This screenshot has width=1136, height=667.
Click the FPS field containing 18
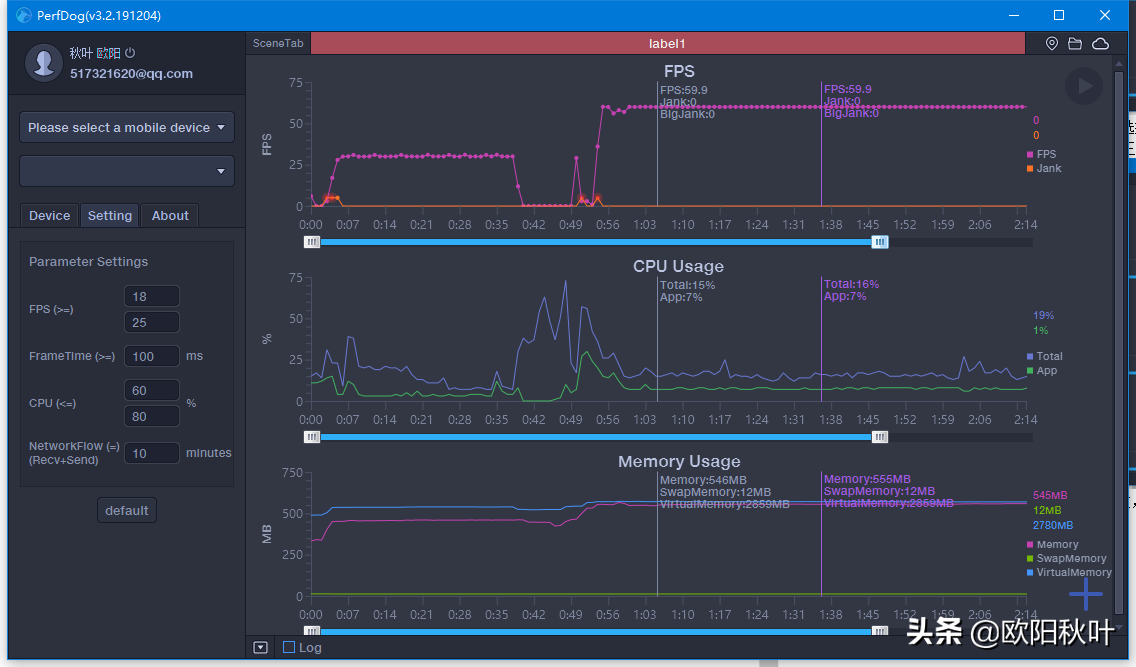tap(151, 296)
